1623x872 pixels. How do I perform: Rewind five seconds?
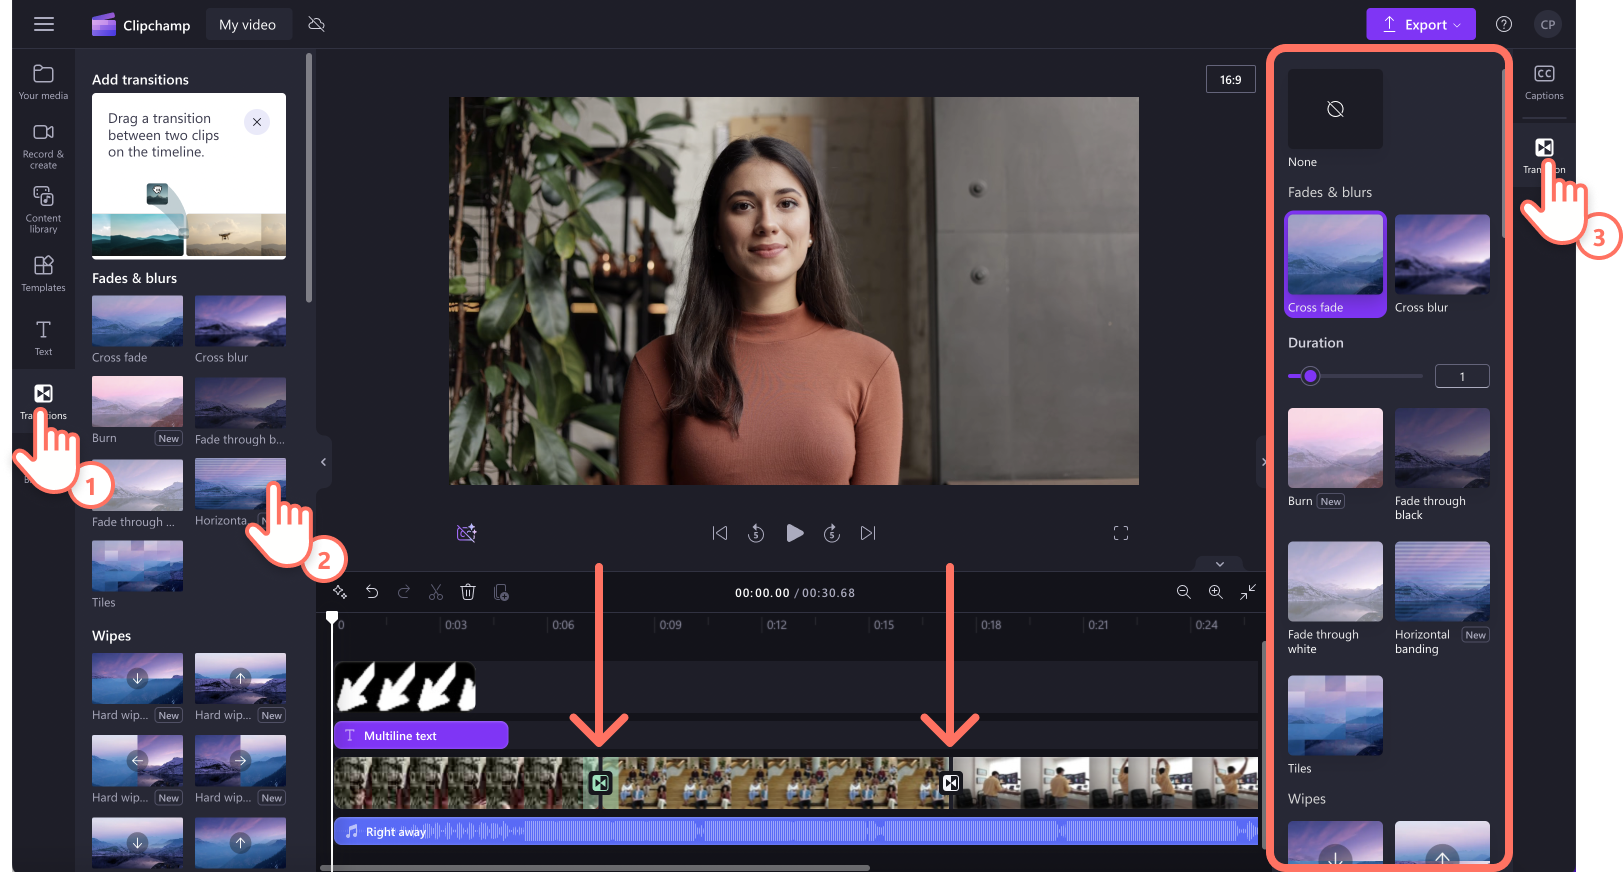click(x=756, y=533)
